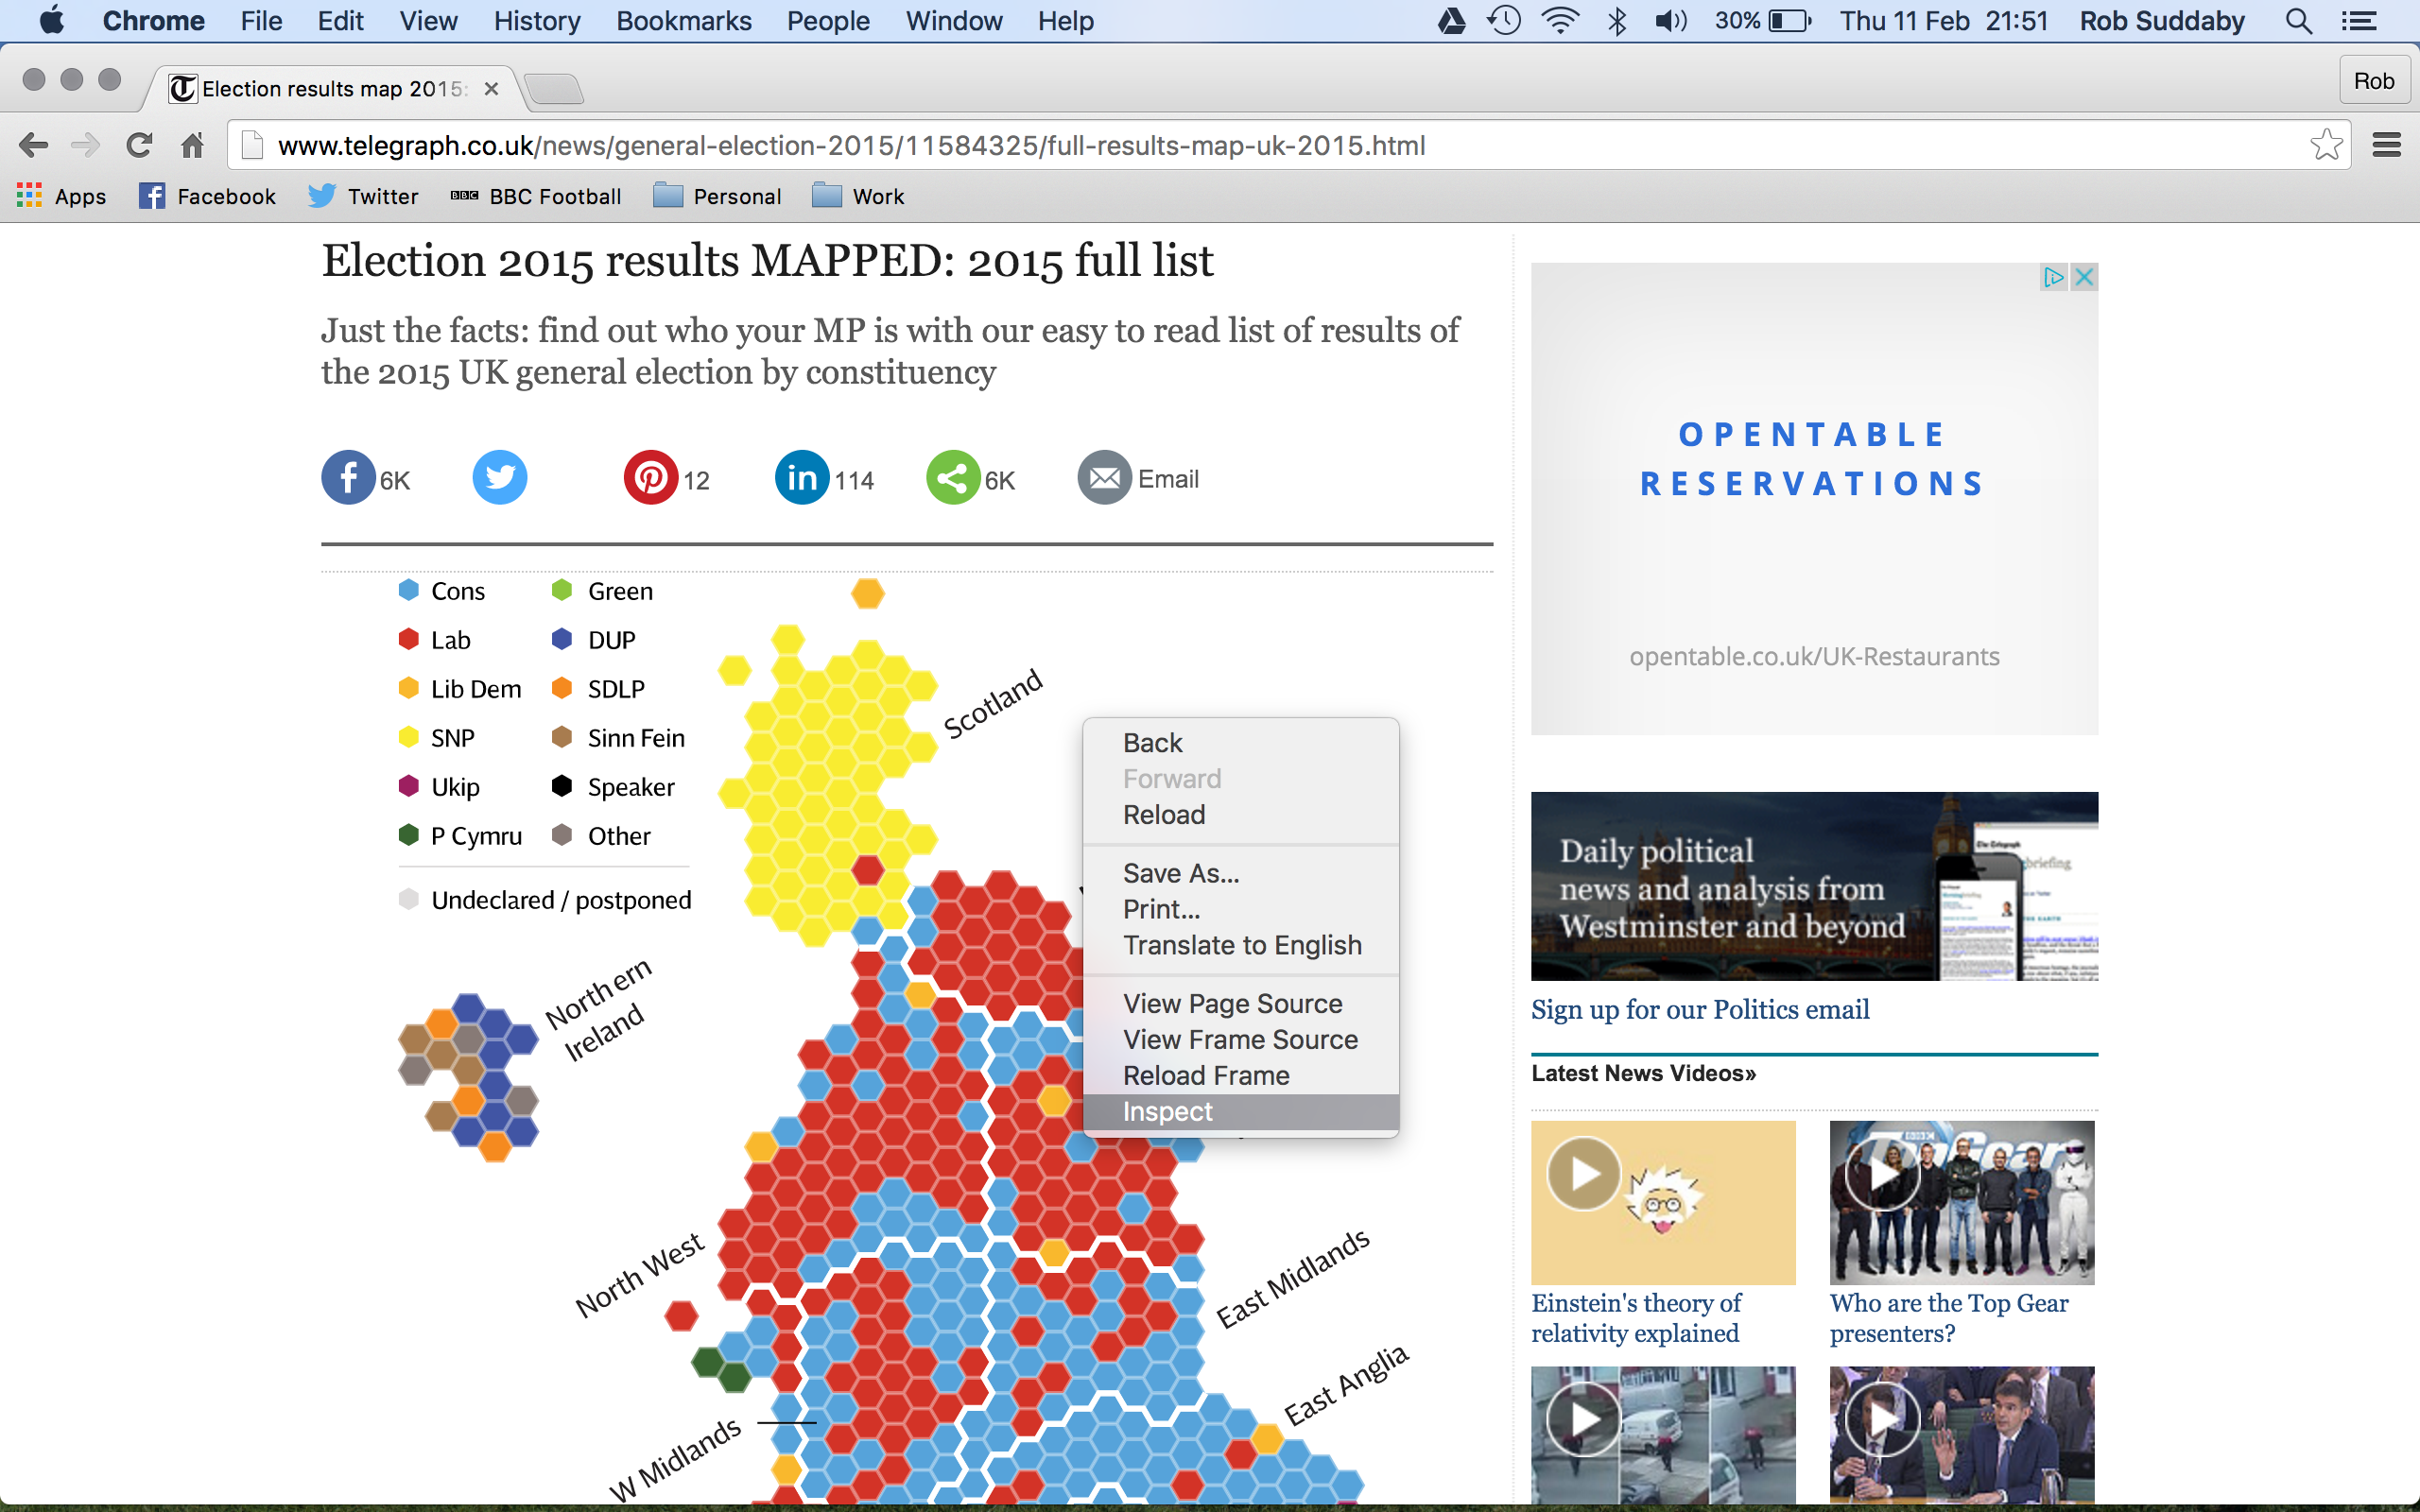2420x1512 pixels.
Task: Open the Facebook bookmark in bookmarks bar
Action: 207,196
